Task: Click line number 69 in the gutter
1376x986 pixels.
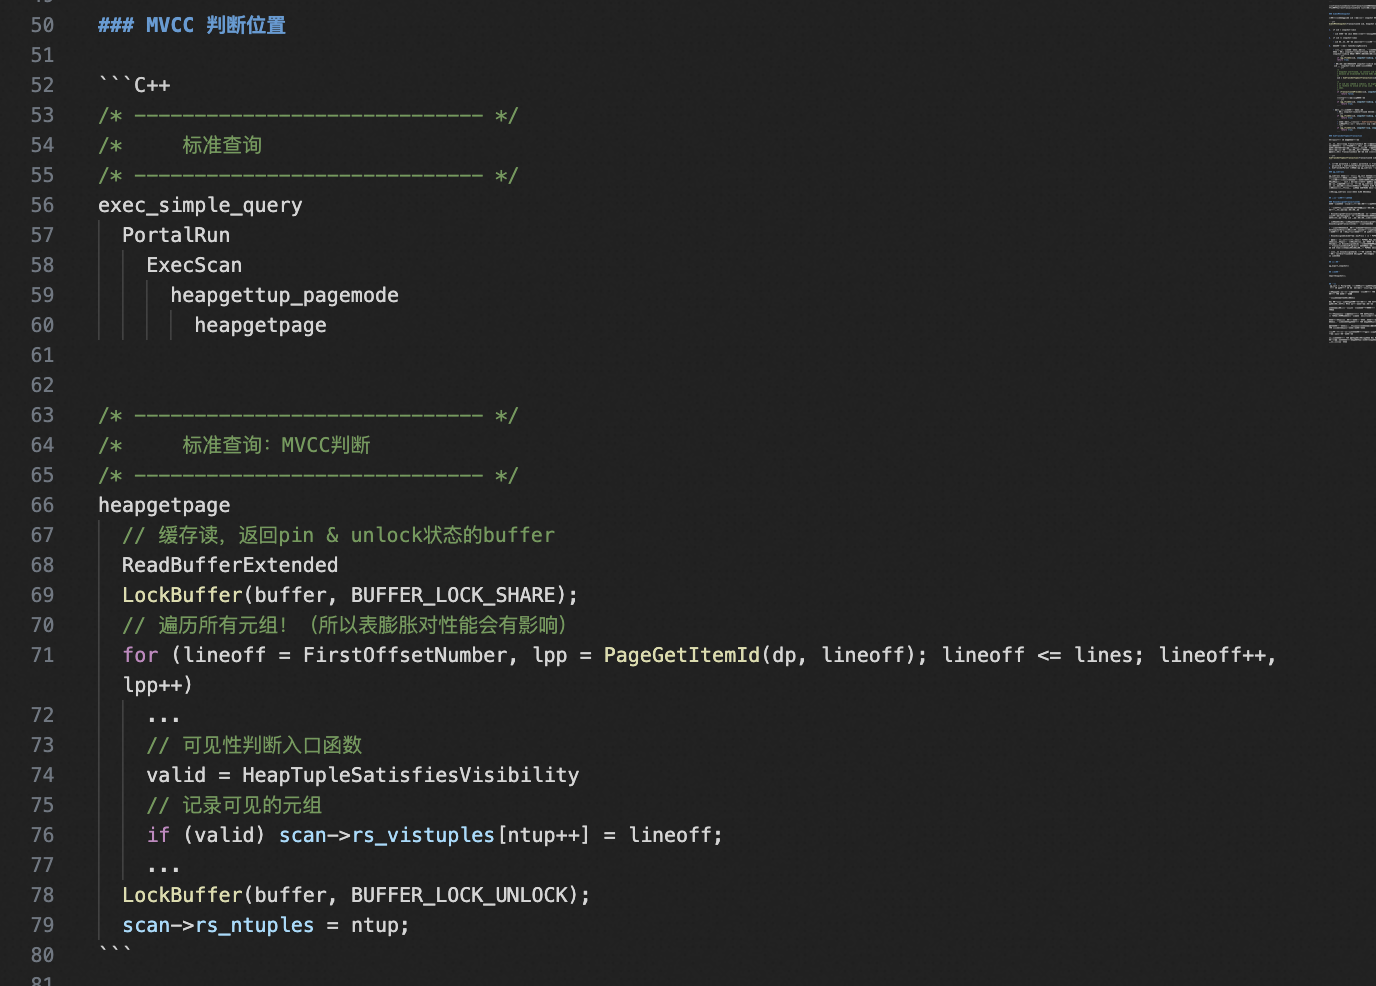Action: (x=42, y=595)
